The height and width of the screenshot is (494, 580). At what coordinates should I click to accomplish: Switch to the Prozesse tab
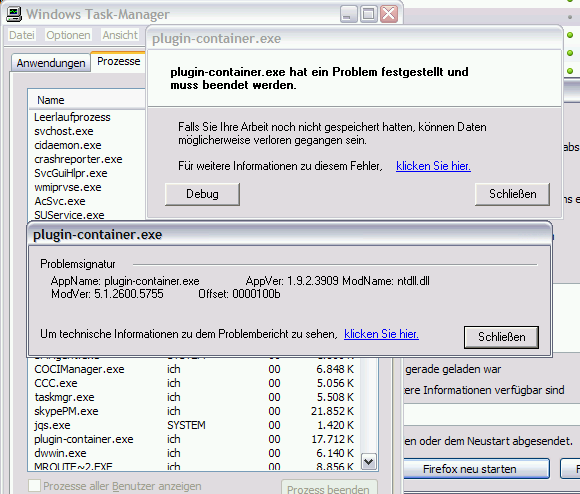118,61
